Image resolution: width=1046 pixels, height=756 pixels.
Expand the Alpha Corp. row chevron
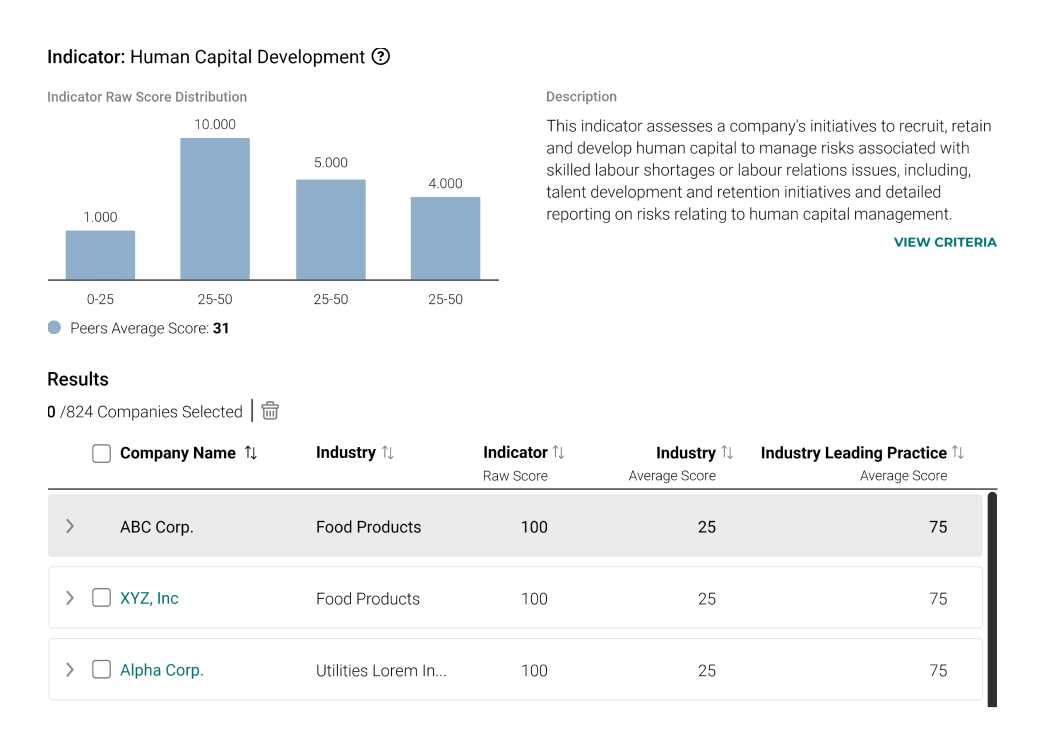(69, 670)
